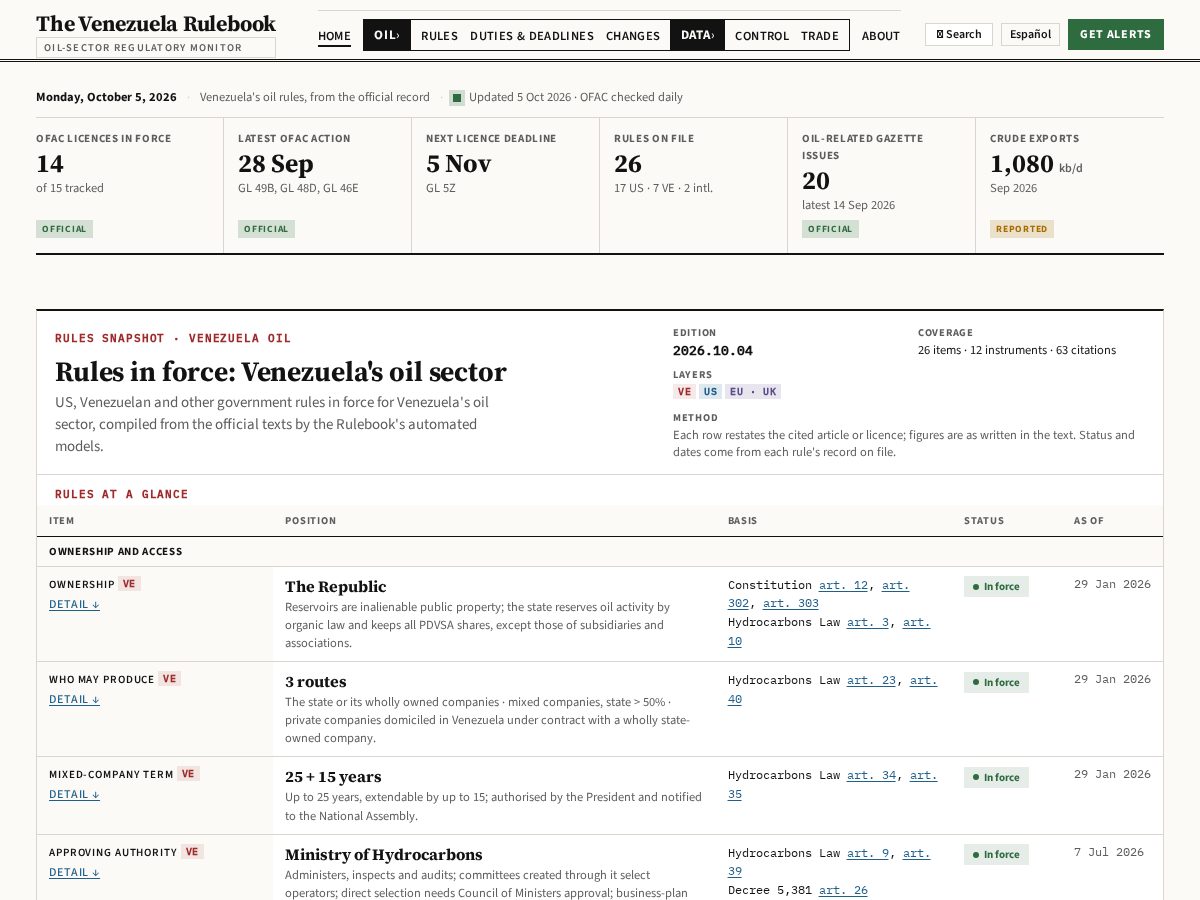Screen dimensions: 1200x900
Task: Click the Position column header
Action: (x=311, y=521)
